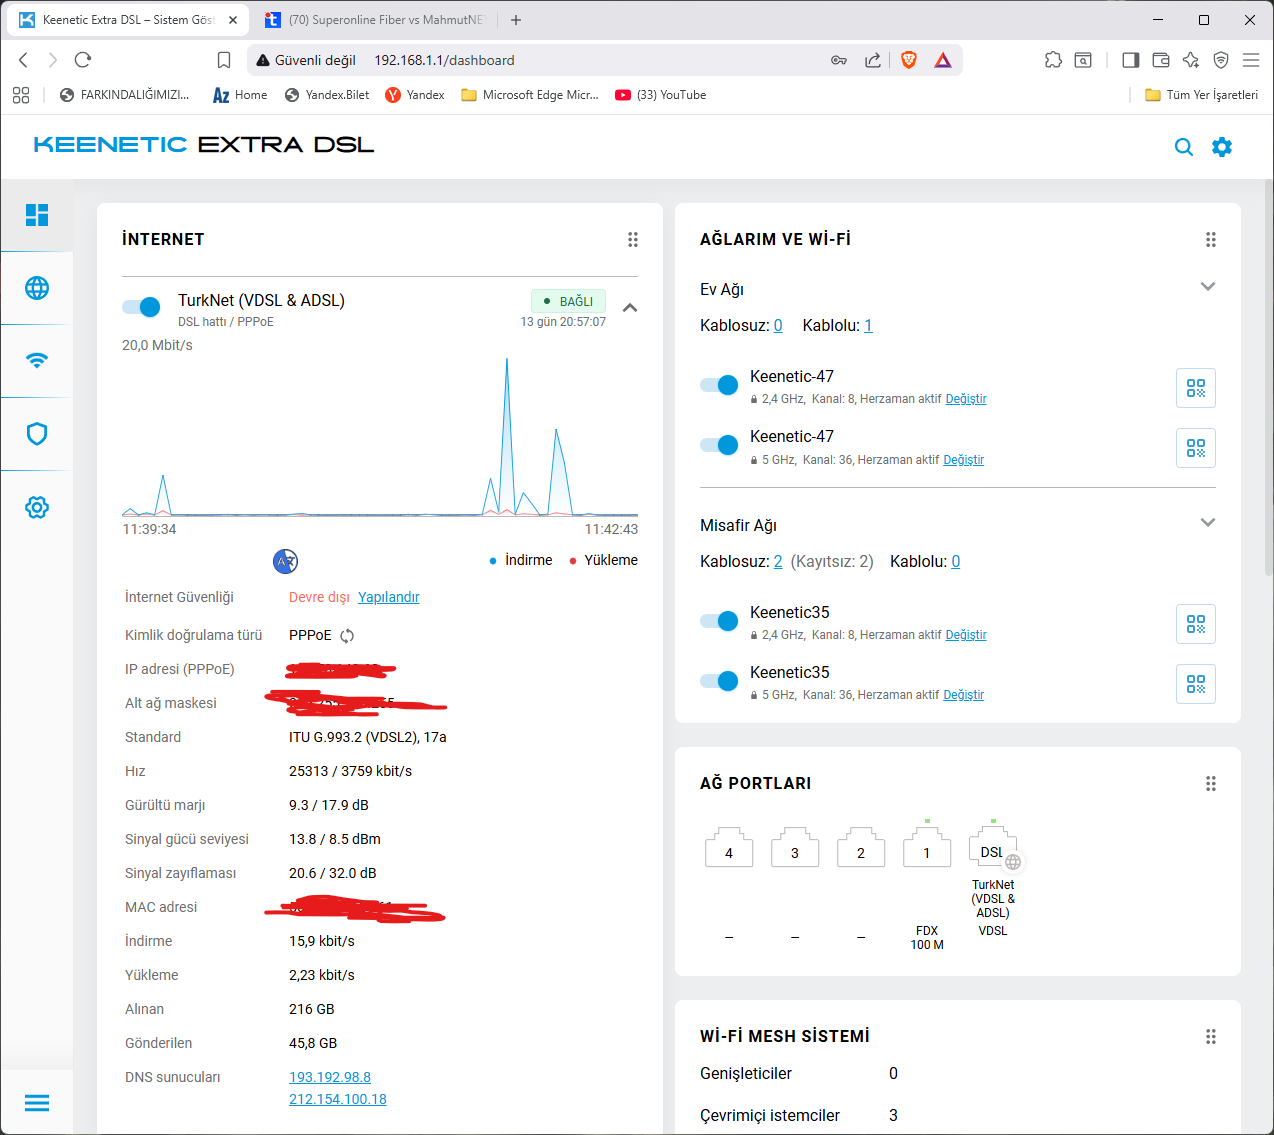Click the search magnifier in header
1274x1135 pixels.
coord(1184,147)
